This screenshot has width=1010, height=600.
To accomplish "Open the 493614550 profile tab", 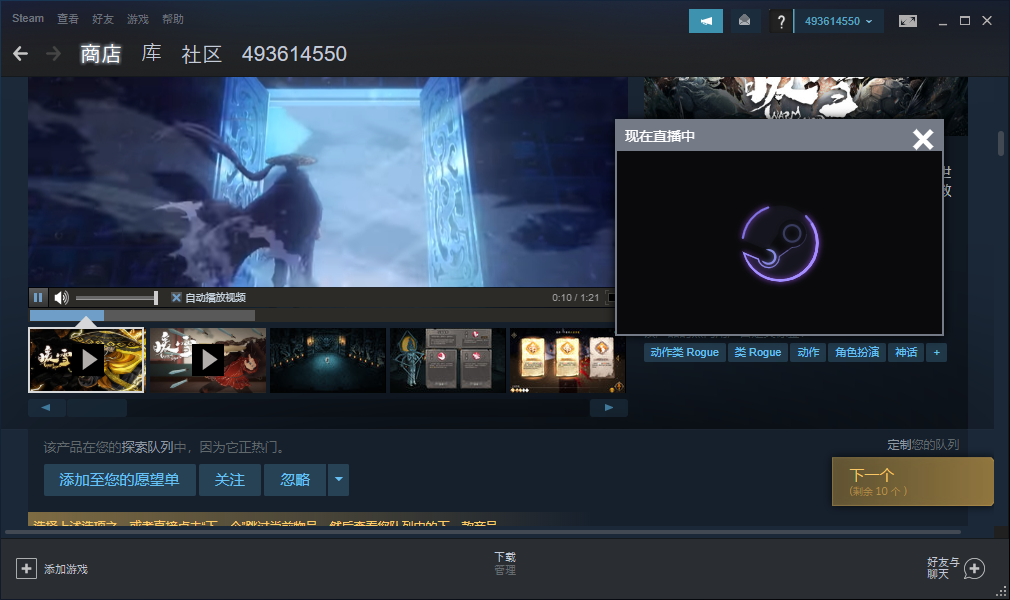I will (294, 53).
